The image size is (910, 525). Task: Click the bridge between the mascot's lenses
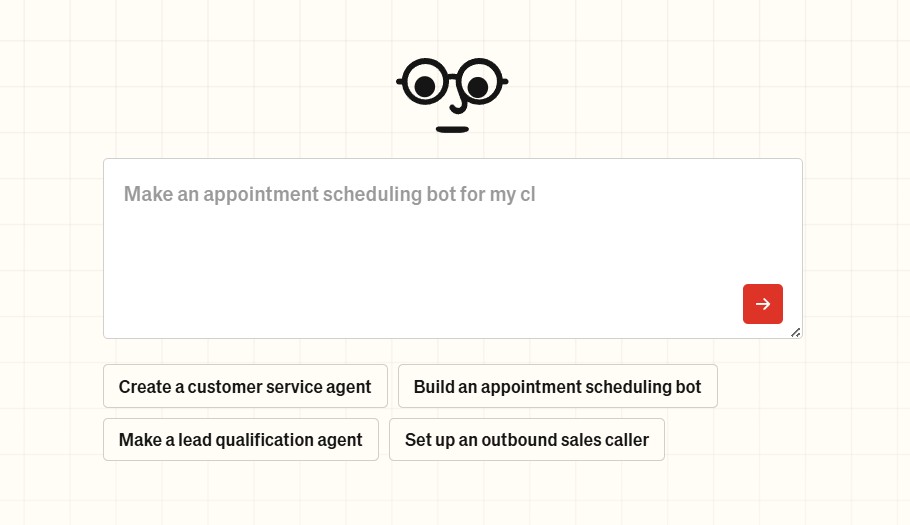pyautogui.click(x=452, y=77)
